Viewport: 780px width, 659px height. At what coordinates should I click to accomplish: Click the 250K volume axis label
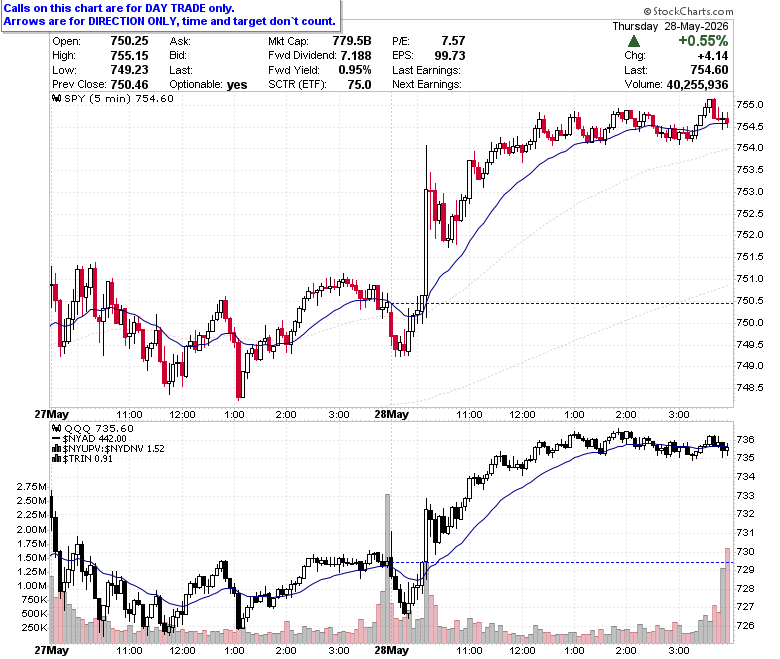point(34,628)
